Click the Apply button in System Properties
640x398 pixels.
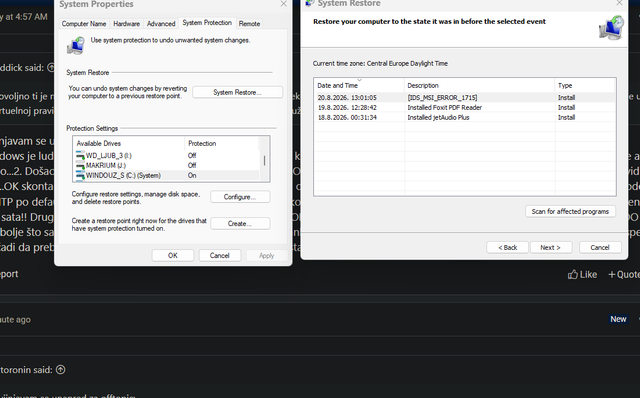click(x=267, y=256)
